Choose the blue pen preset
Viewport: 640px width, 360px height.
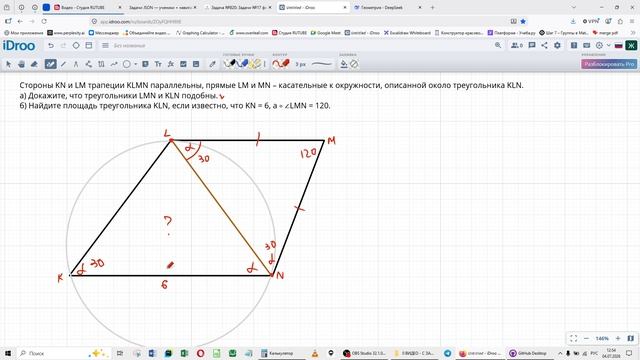(242, 64)
